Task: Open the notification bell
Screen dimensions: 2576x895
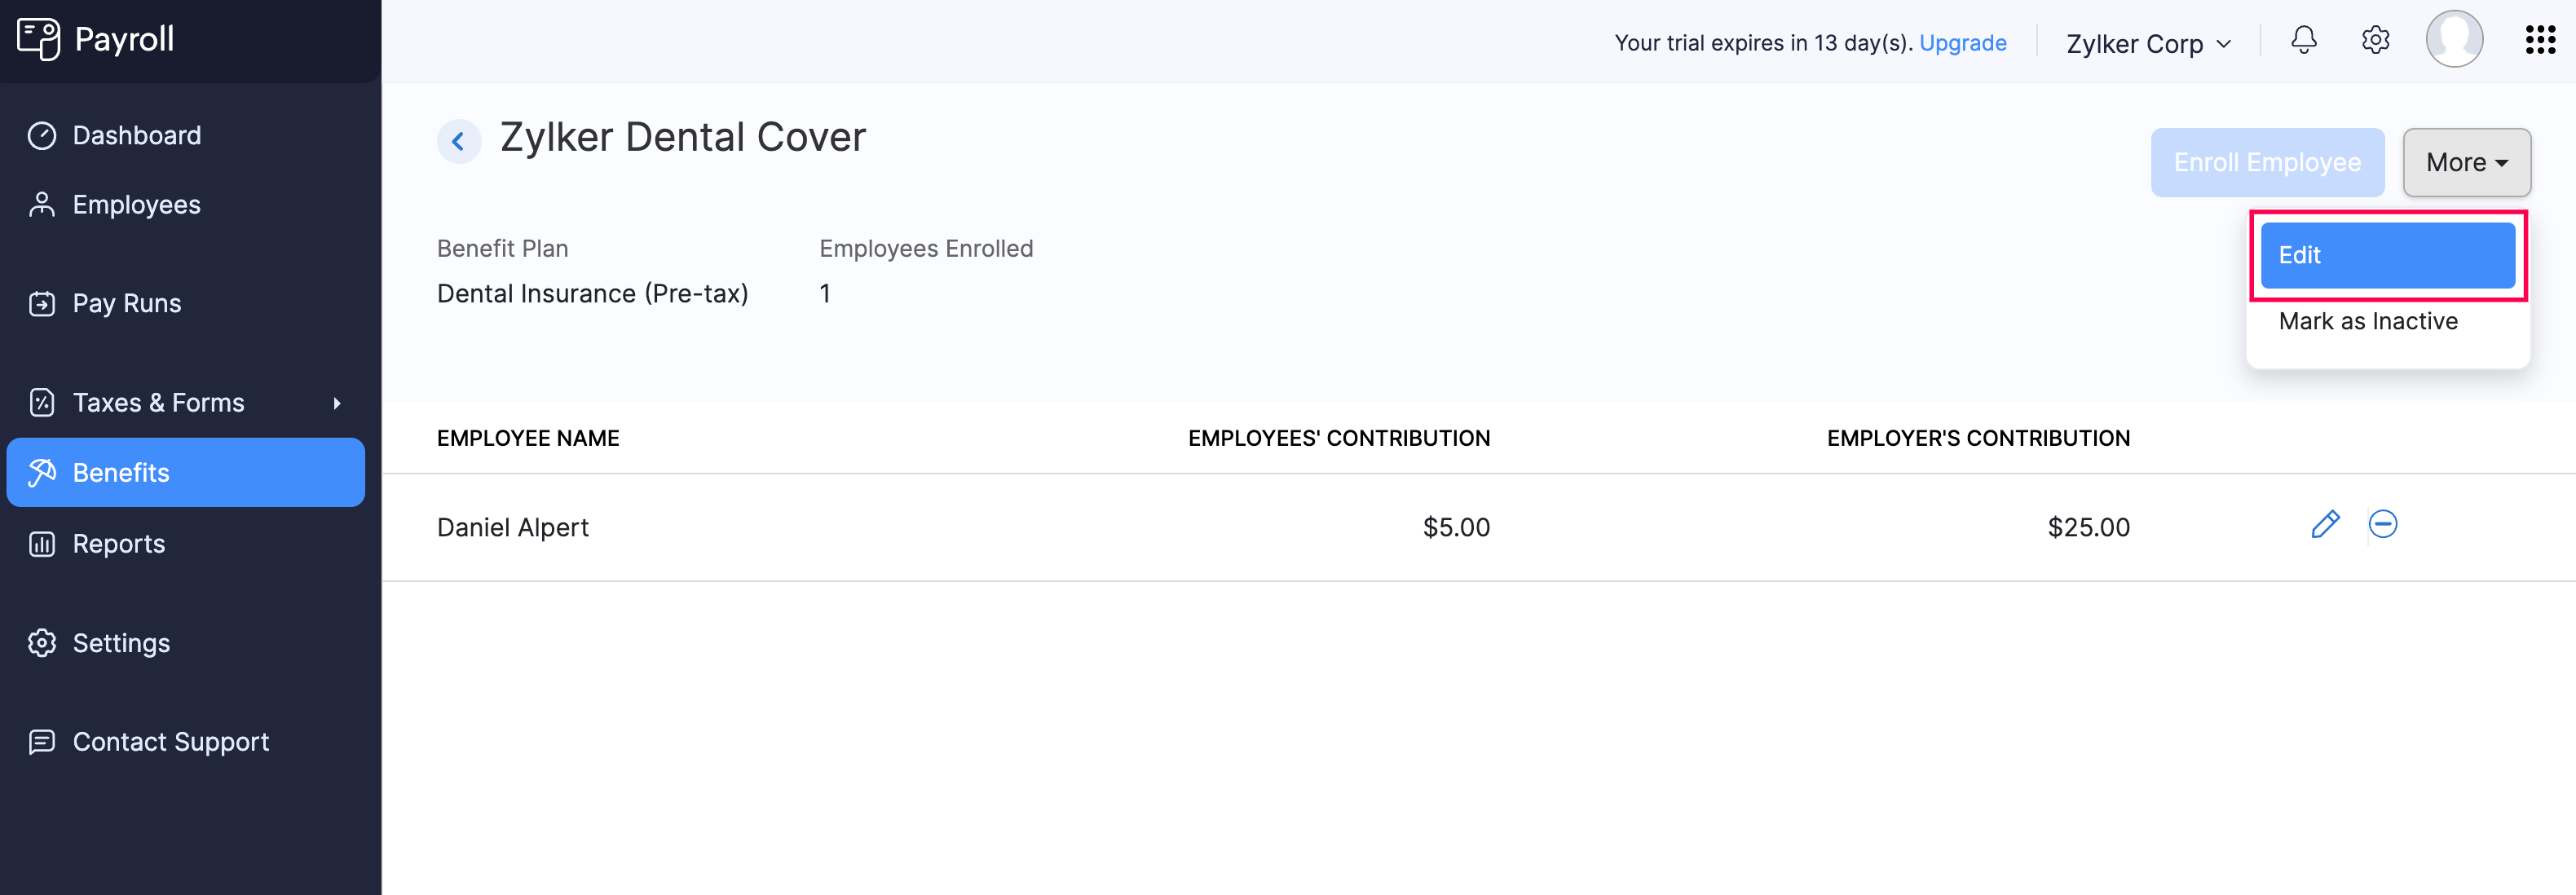Action: 2303,41
